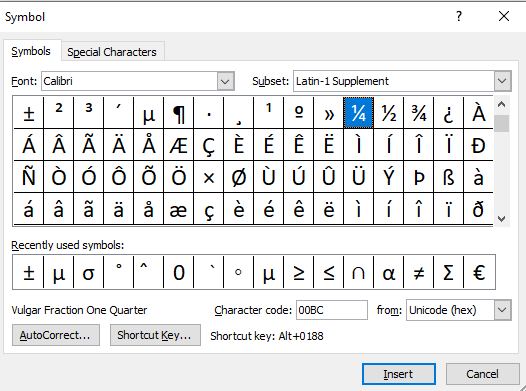Pick the sigma σ in recently used symbols

89,272
